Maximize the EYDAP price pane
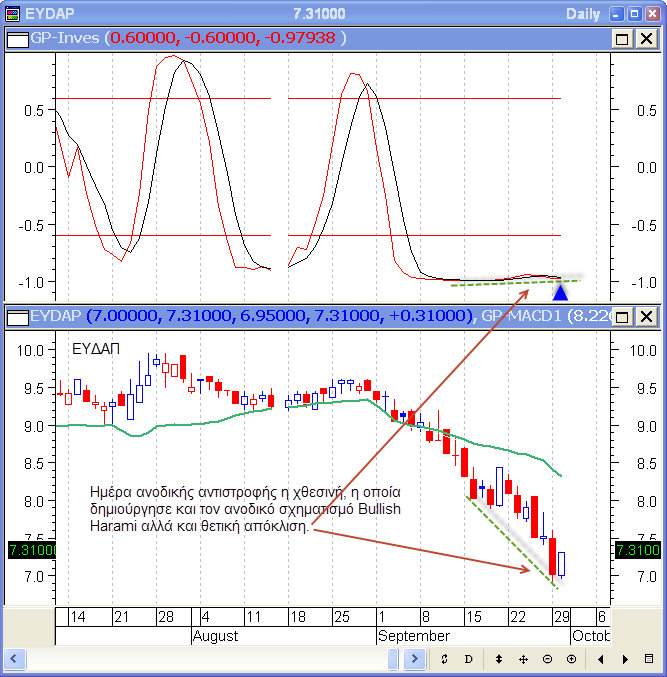Screen dimensions: 667x677 tap(622, 317)
